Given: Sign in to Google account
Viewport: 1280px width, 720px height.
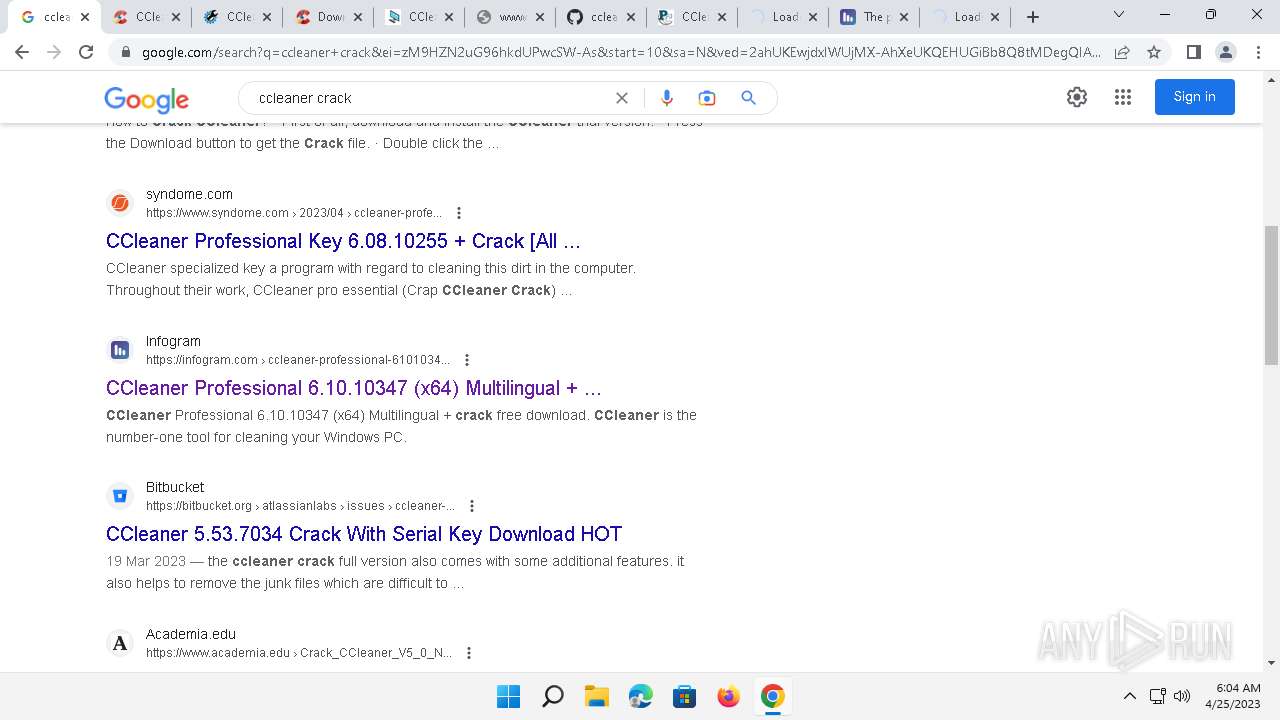Looking at the screenshot, I should click(1194, 97).
